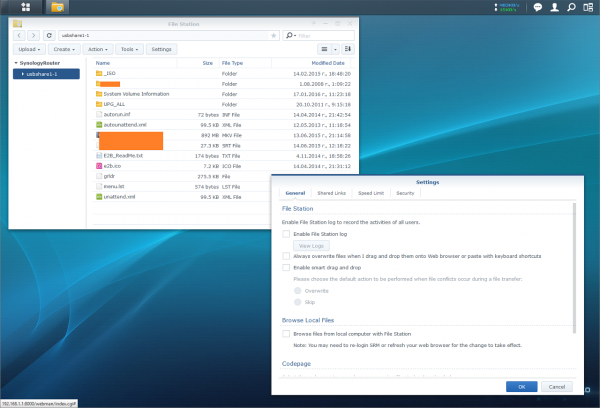Select the autorun.inf file row

coord(222,114)
